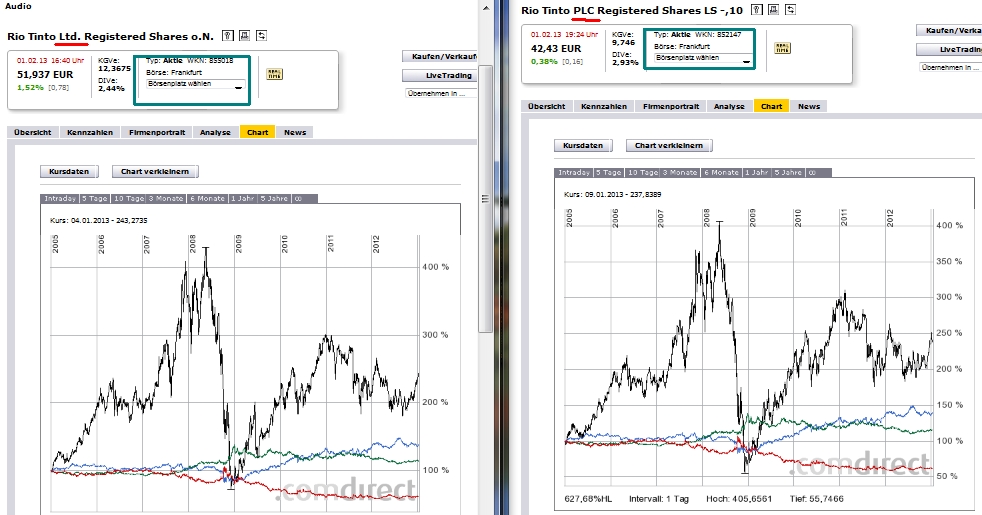The width and height of the screenshot is (982, 515).
Task: Click 'Kurs: 09.01.2013 - 237,8389' label
Action: click(612, 194)
